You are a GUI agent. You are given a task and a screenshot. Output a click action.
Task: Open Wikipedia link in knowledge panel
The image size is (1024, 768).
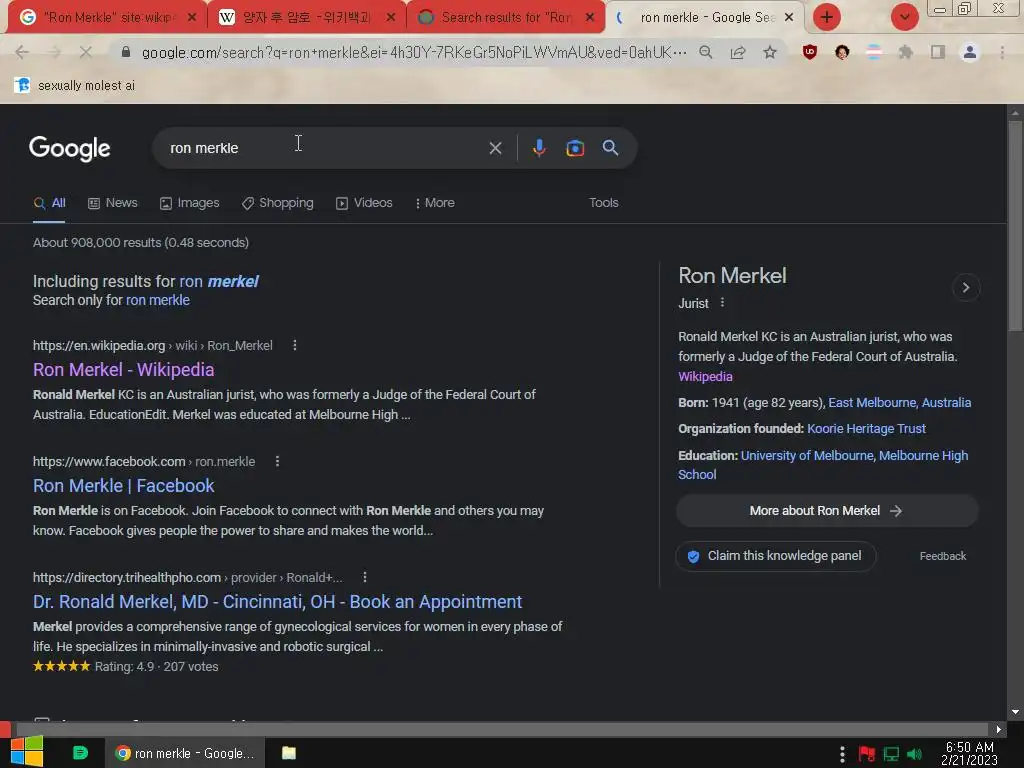(x=705, y=377)
